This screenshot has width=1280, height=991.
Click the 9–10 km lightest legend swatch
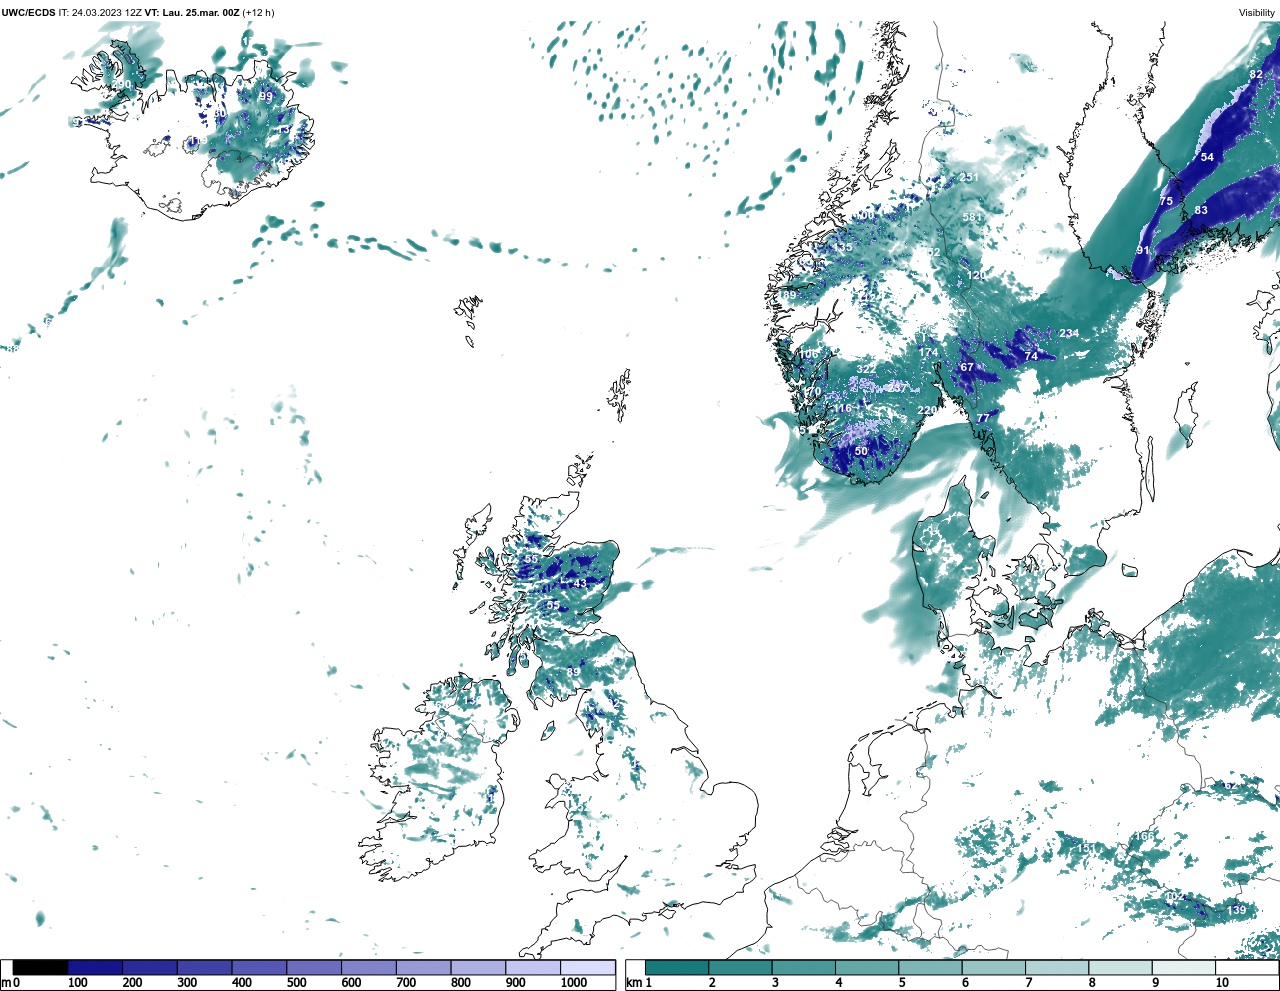pyautogui.click(x=1184, y=968)
